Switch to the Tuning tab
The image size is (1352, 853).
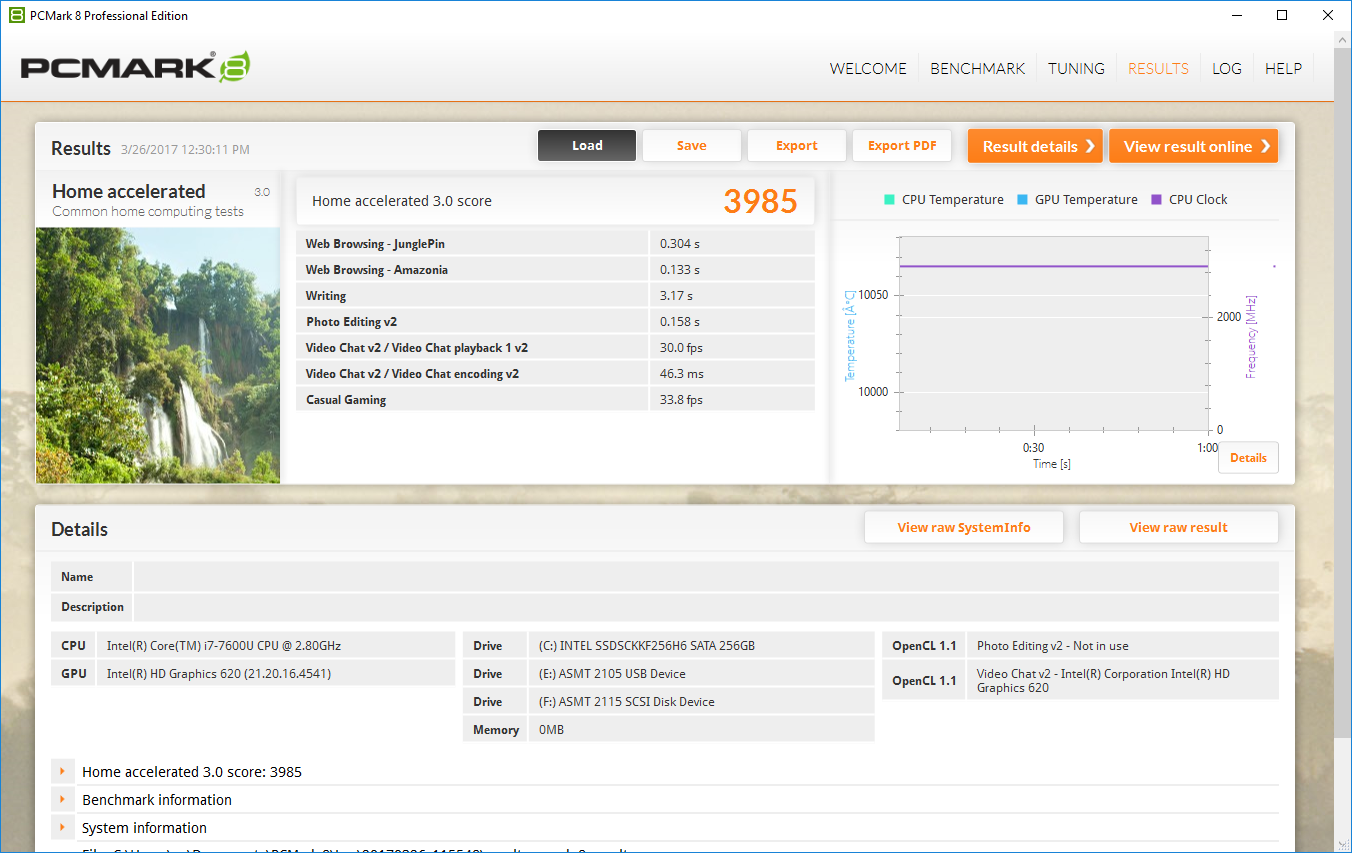pyautogui.click(x=1076, y=69)
